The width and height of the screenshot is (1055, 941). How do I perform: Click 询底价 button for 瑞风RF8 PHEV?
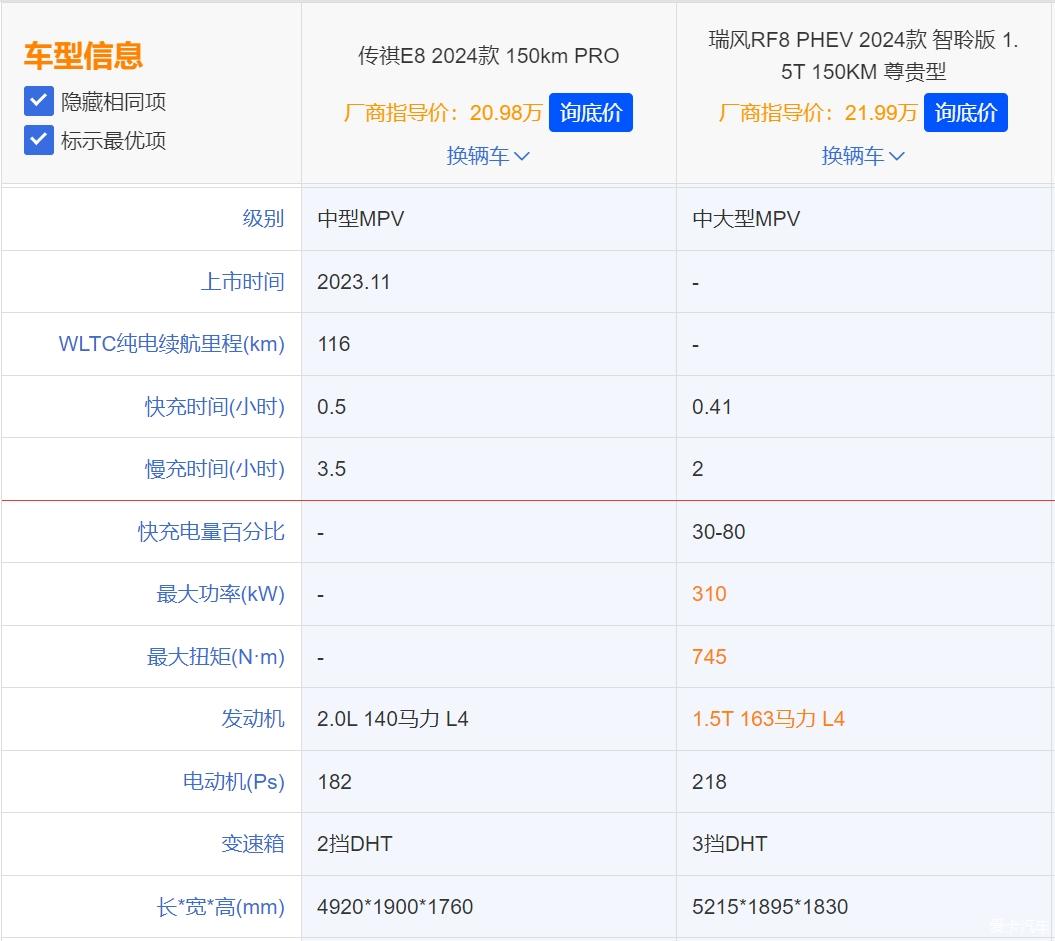coord(966,112)
